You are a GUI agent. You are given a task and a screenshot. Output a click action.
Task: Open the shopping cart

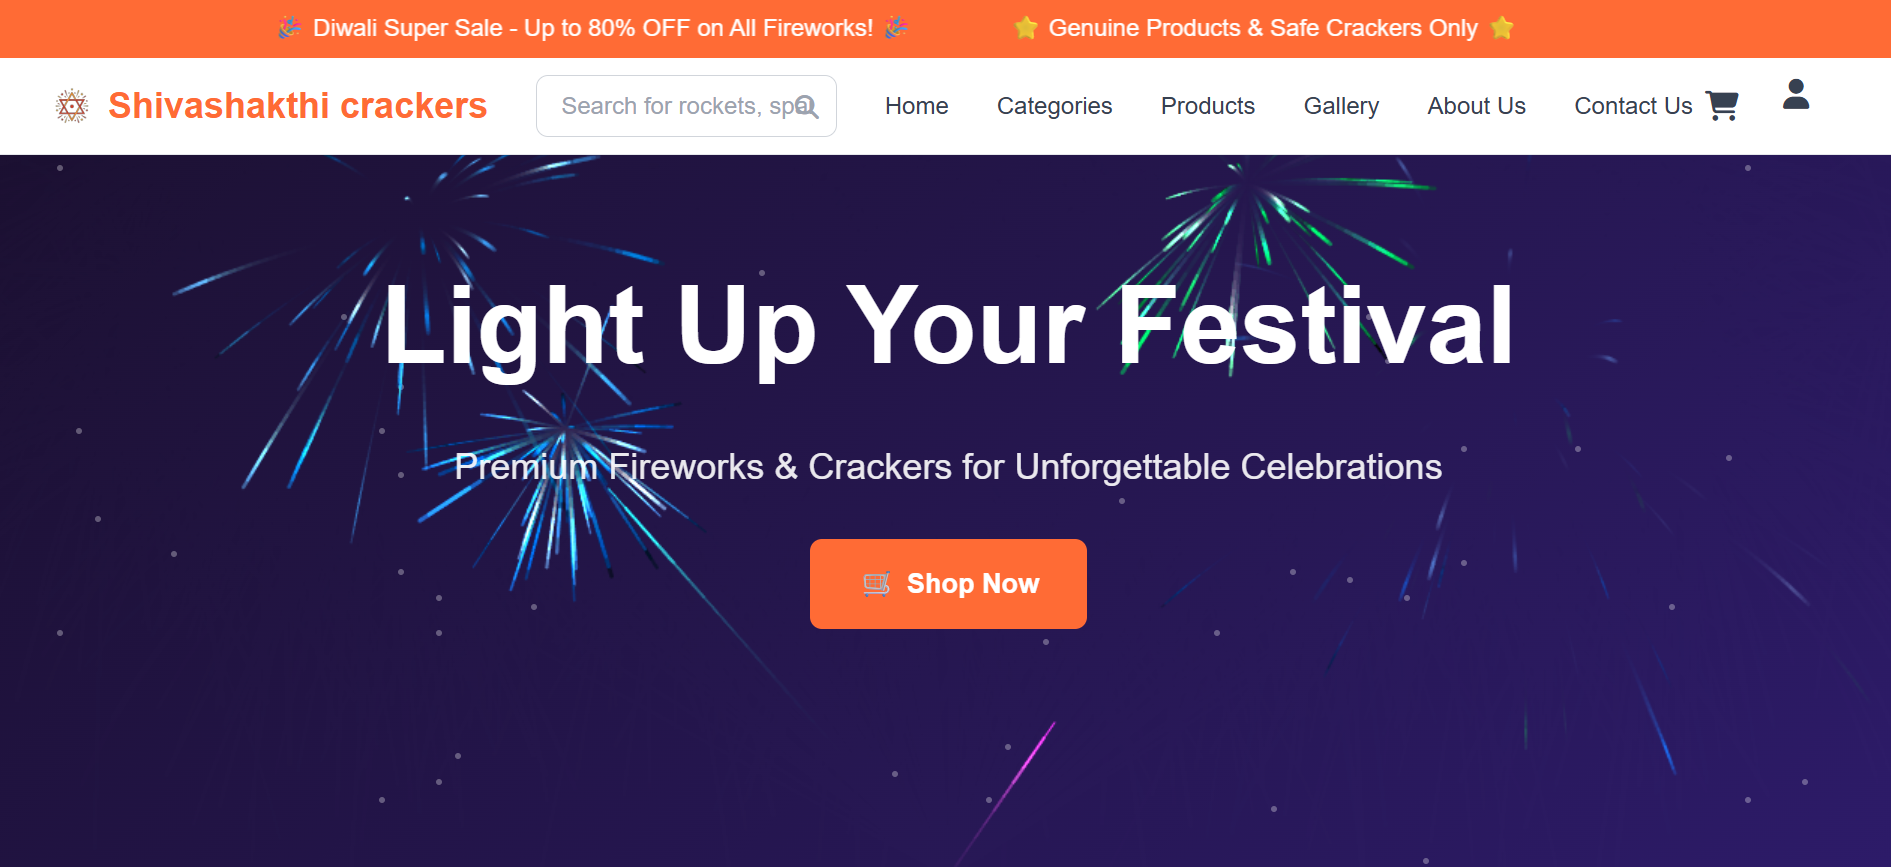point(1722,105)
